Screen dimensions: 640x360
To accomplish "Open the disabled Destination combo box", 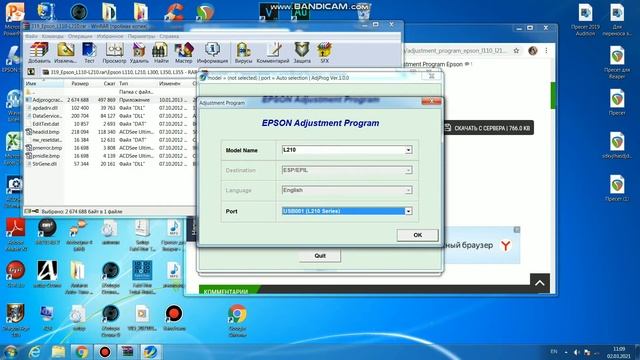I will coord(347,170).
